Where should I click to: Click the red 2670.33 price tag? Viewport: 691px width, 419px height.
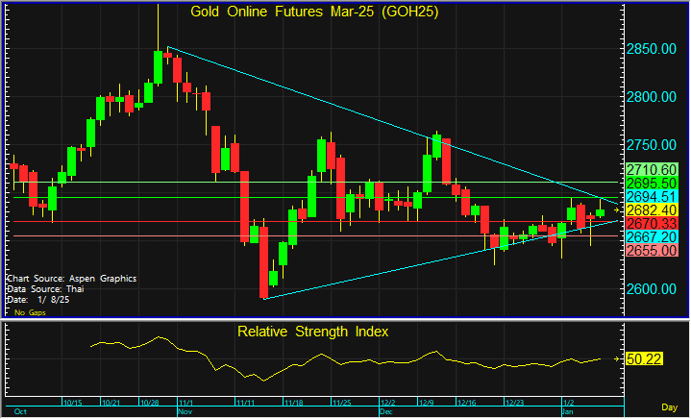(x=649, y=224)
